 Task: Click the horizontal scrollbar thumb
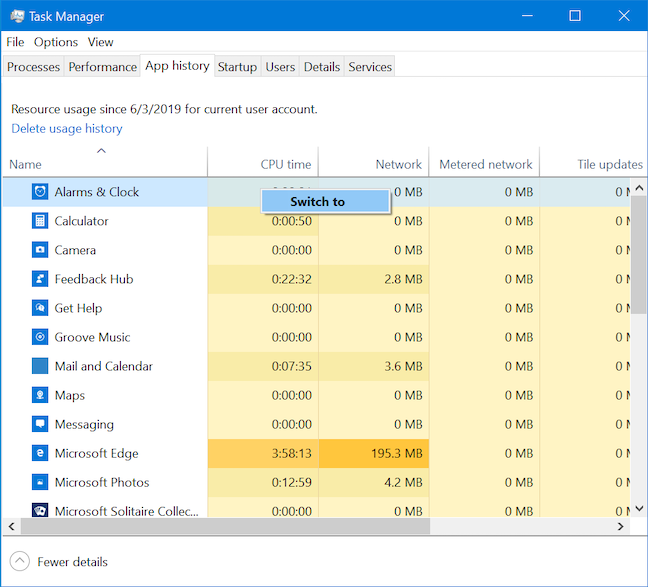click(226, 526)
